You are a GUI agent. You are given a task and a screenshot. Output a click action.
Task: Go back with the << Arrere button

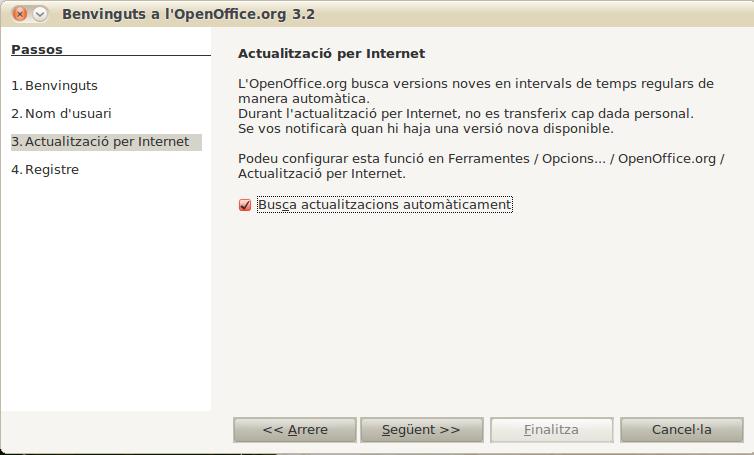295,430
